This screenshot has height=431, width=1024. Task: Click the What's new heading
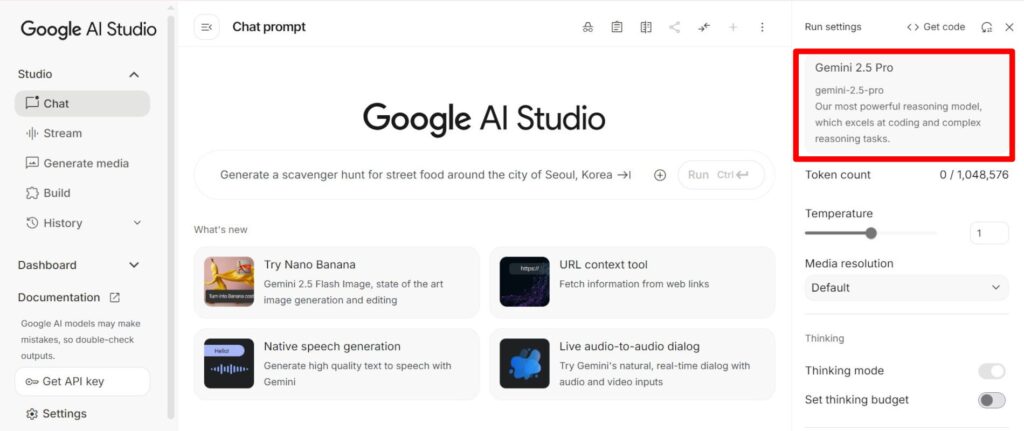221,230
